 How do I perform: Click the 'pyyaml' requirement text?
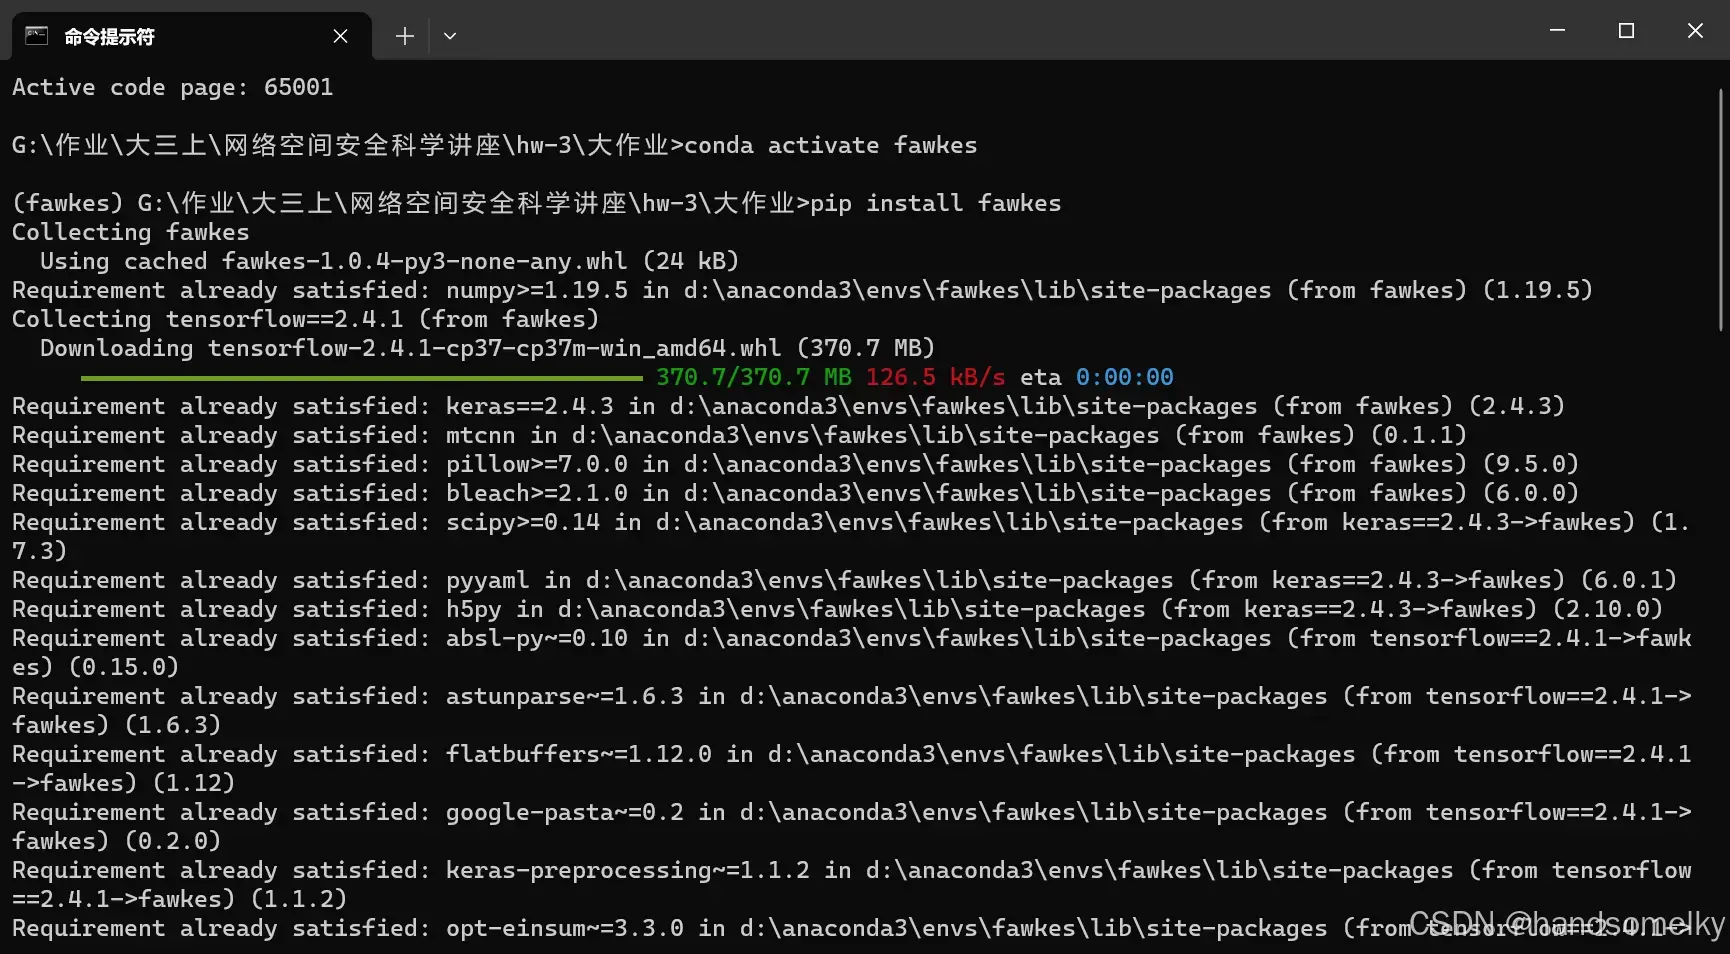tap(488, 580)
